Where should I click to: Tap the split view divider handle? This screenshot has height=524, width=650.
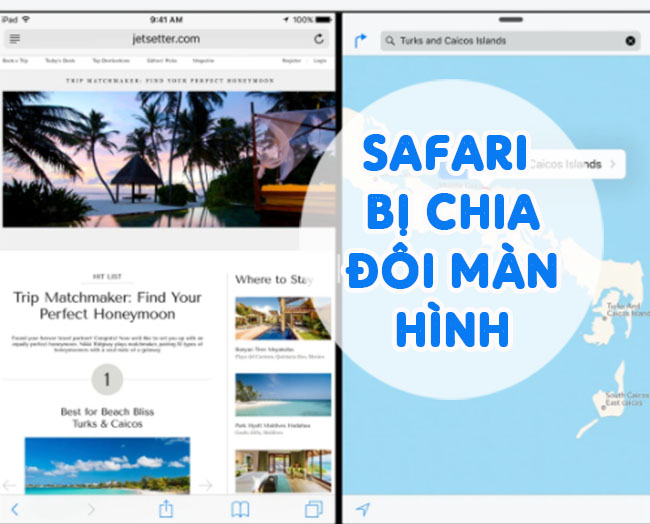tap(339, 268)
